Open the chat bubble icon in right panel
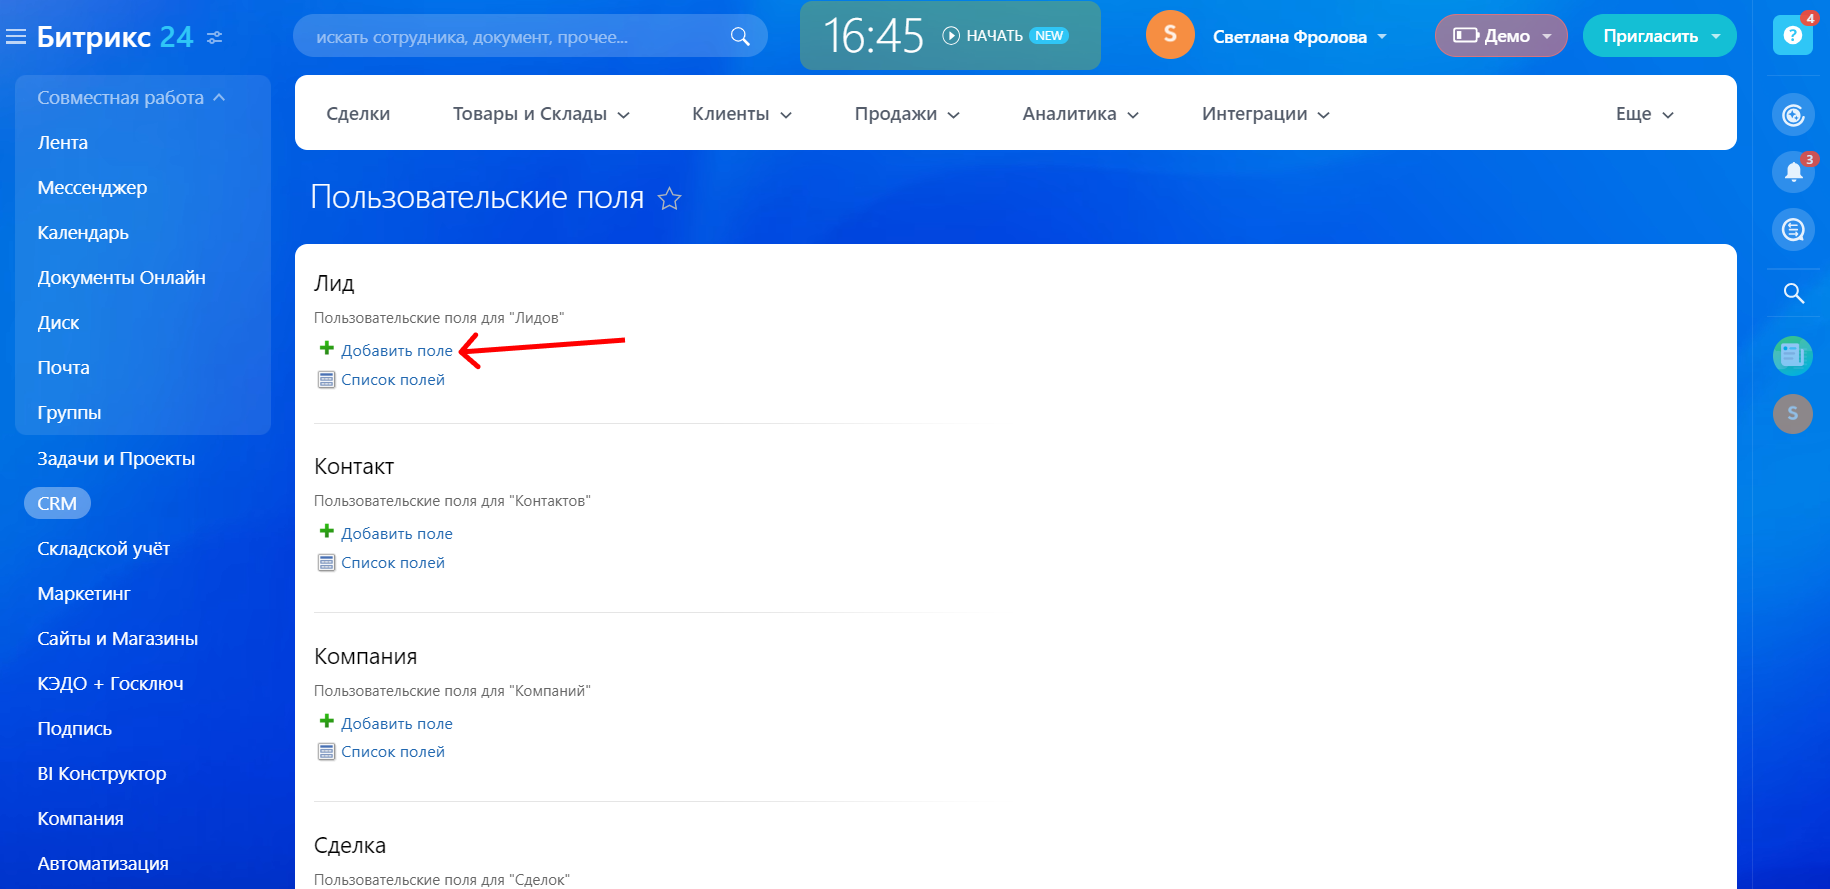This screenshot has height=889, width=1830. (x=1793, y=230)
